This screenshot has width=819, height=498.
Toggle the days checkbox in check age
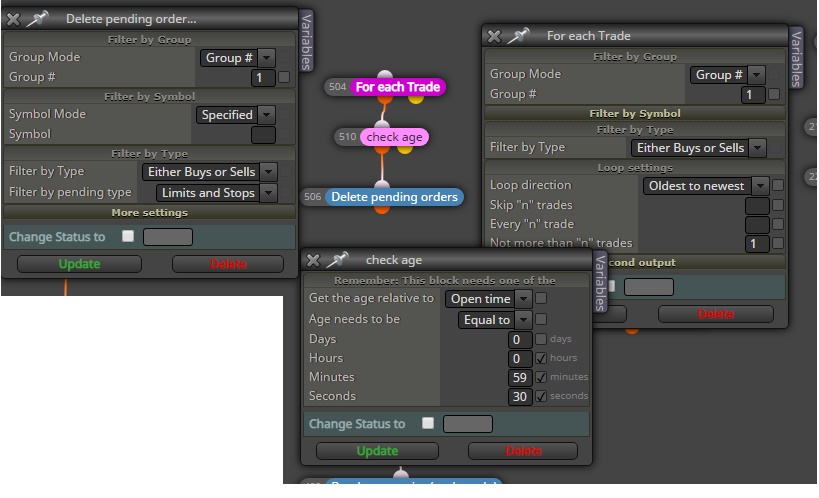tap(541, 339)
